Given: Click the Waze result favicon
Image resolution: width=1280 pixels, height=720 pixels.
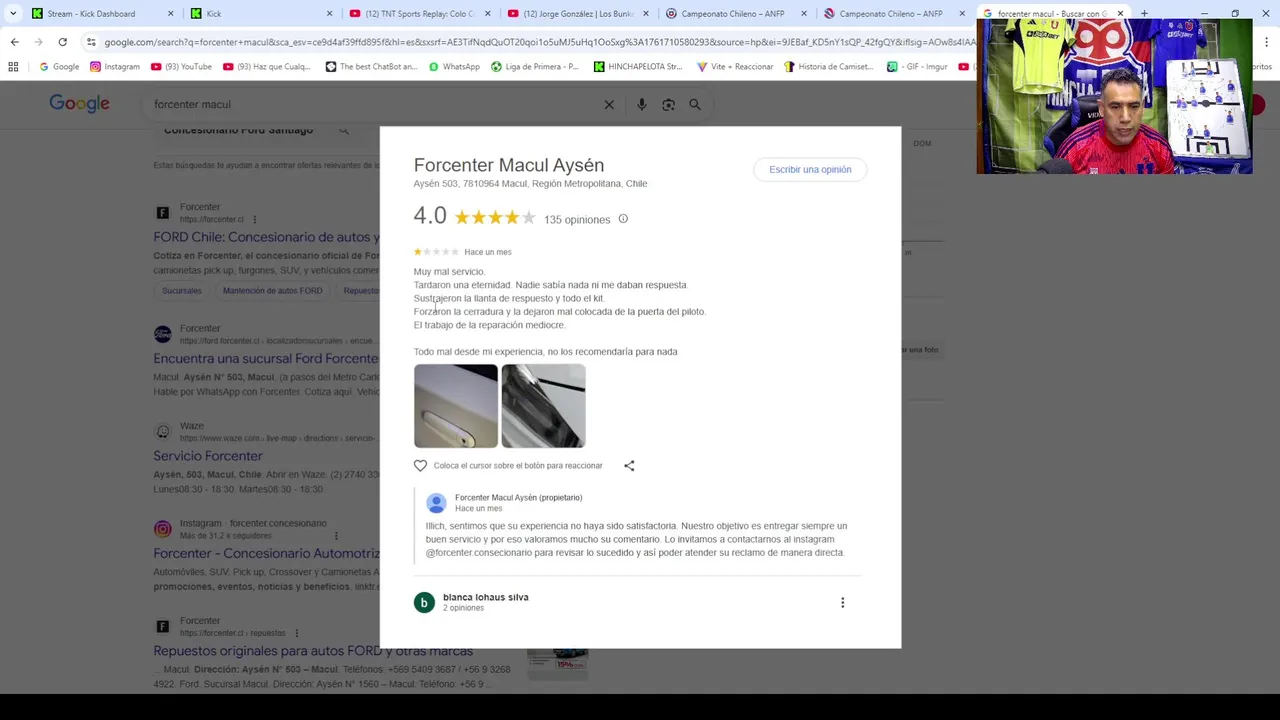Looking at the screenshot, I should (x=162, y=431).
